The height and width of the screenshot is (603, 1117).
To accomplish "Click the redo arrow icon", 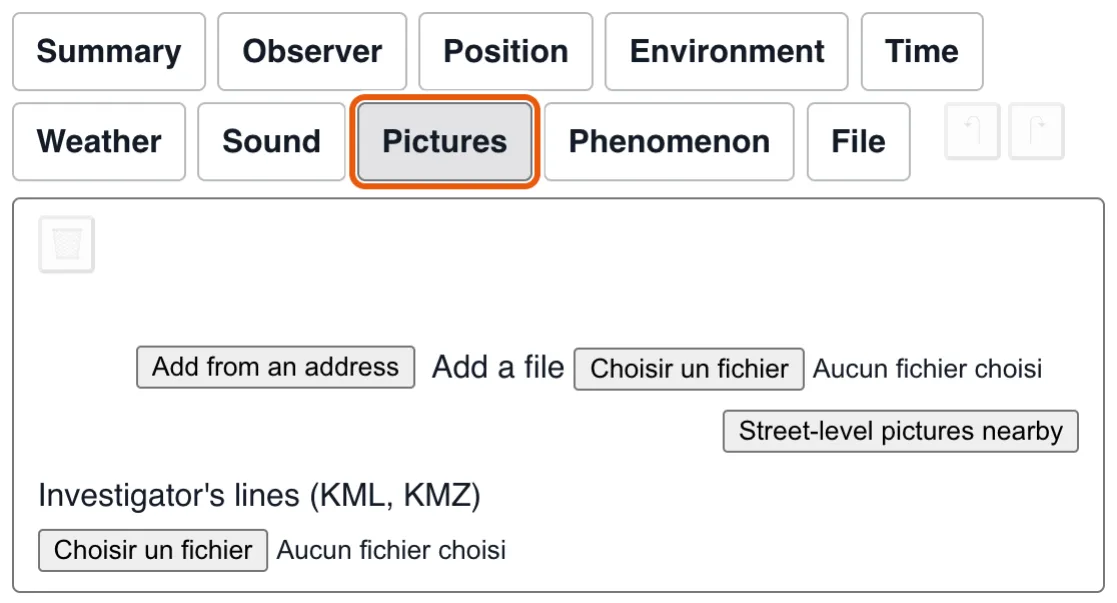I will (1037, 131).
